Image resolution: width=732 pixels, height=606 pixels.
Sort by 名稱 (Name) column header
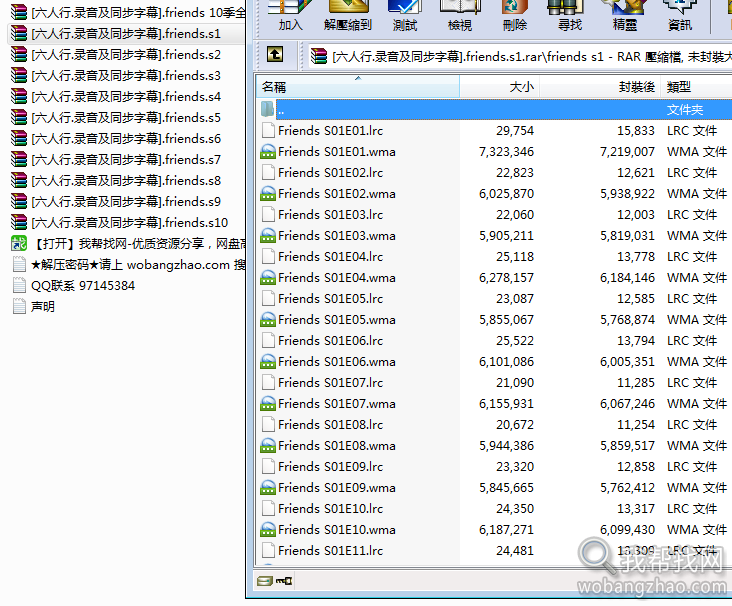click(358, 87)
